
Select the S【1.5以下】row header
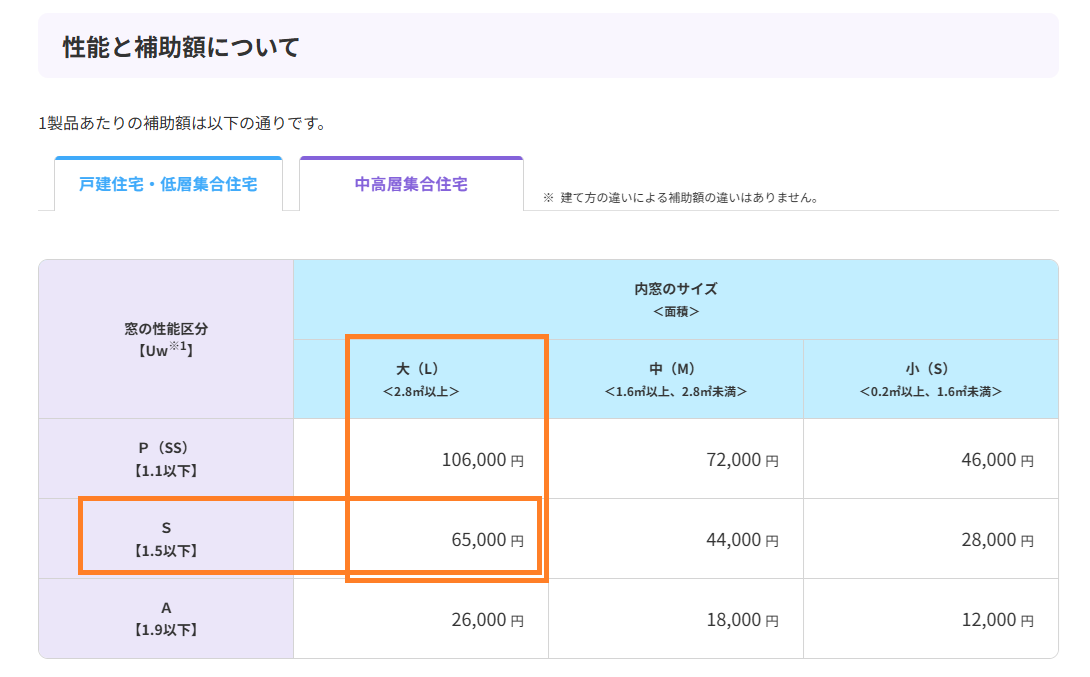pos(166,539)
